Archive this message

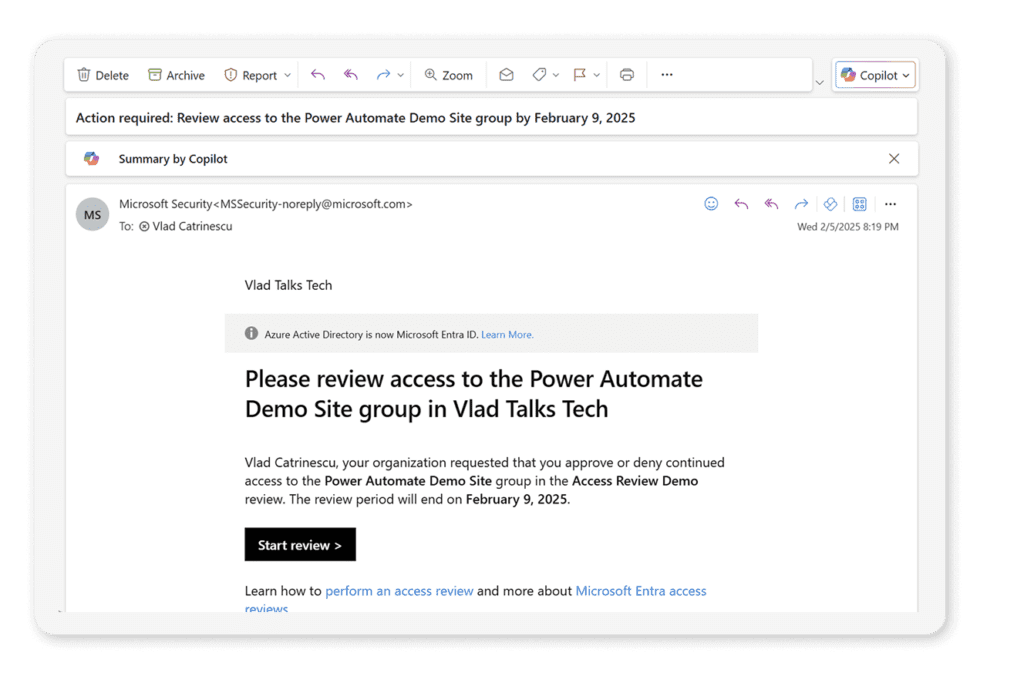[176, 75]
